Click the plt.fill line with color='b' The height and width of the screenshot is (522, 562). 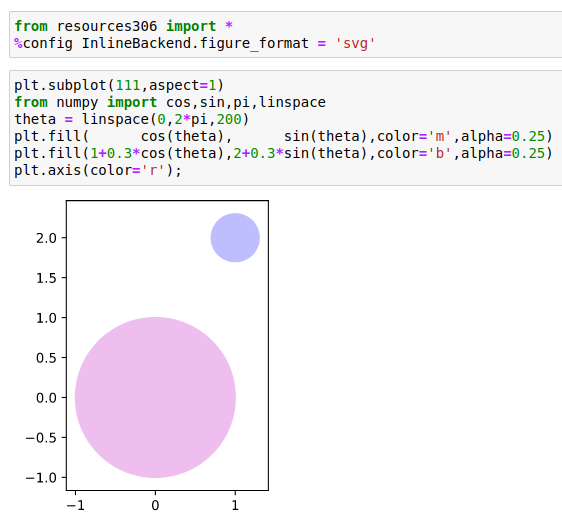pos(284,153)
